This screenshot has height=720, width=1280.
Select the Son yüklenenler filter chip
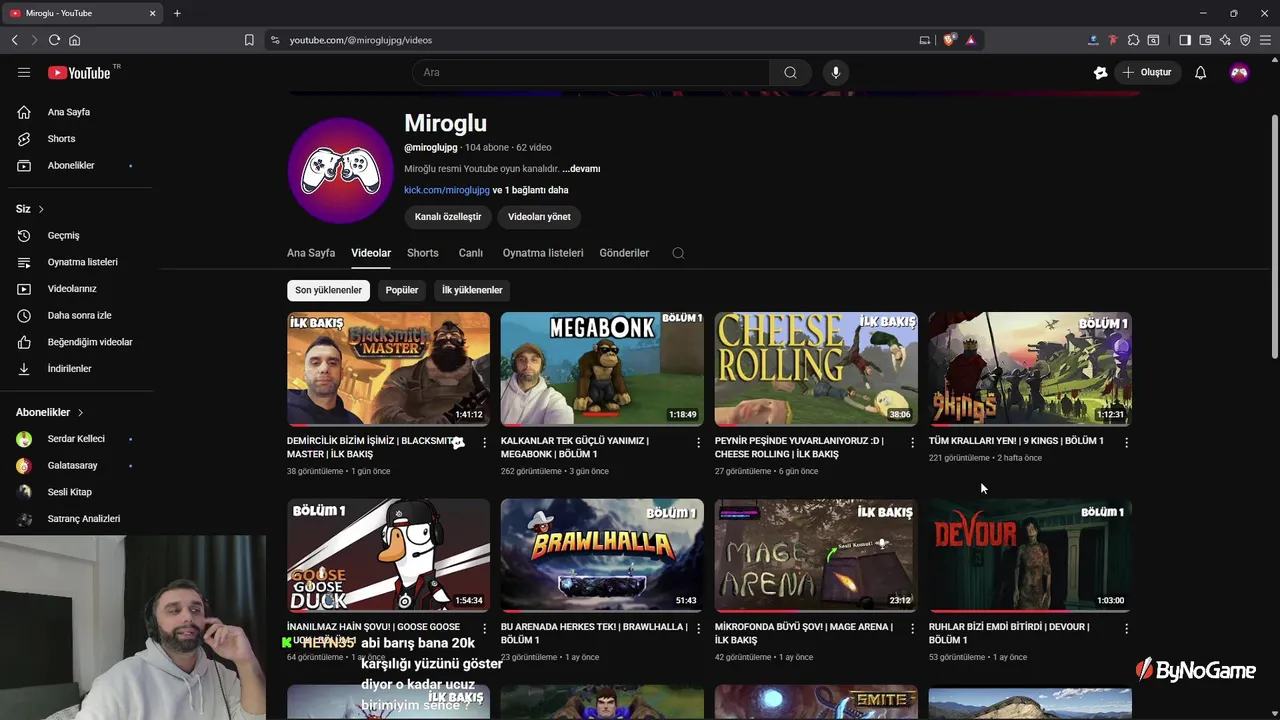pos(328,290)
